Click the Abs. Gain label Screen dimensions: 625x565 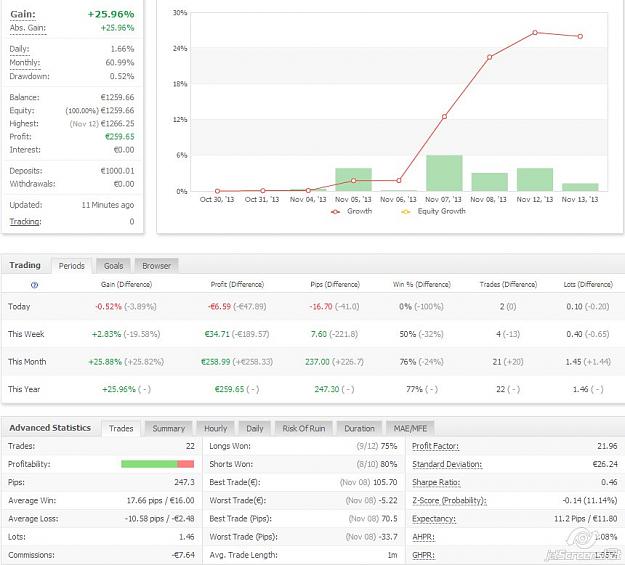point(28,28)
